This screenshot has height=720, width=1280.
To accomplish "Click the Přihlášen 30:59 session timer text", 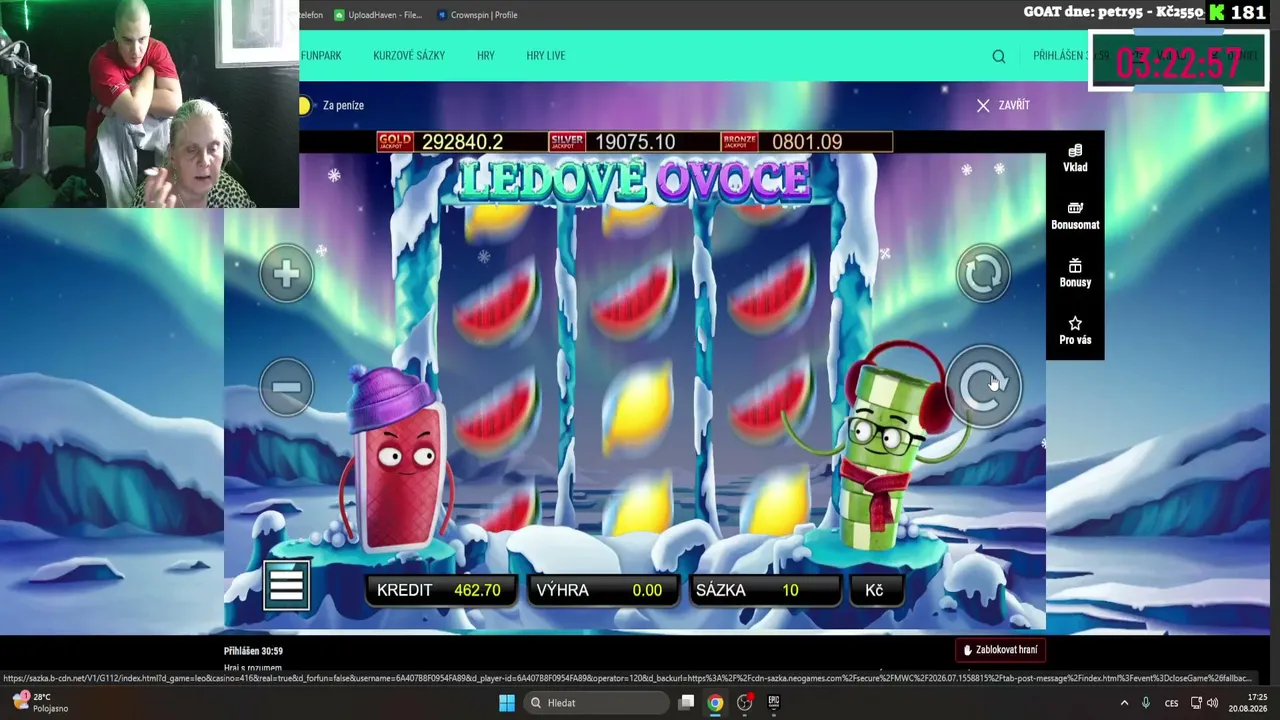I will coord(253,651).
